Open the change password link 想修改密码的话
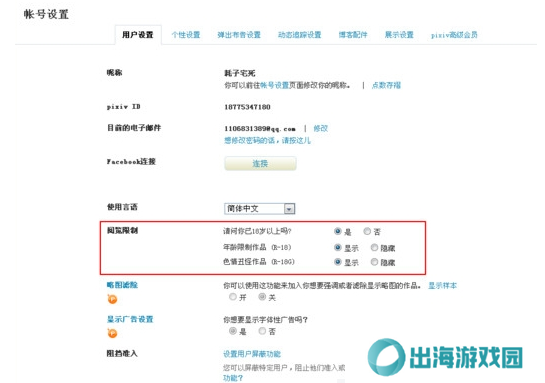Viewport: 545px width, 383px height. [267, 140]
